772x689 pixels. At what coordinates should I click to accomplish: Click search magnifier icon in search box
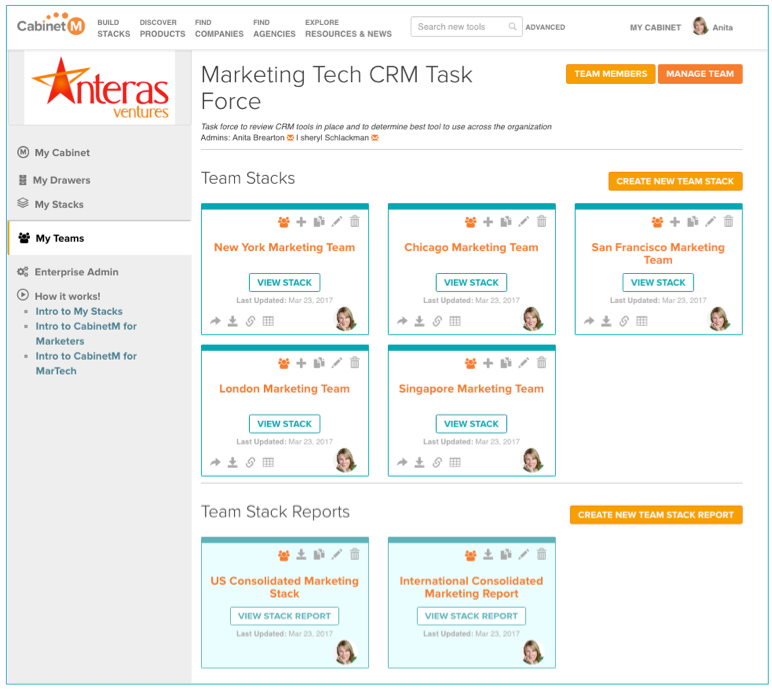point(513,27)
